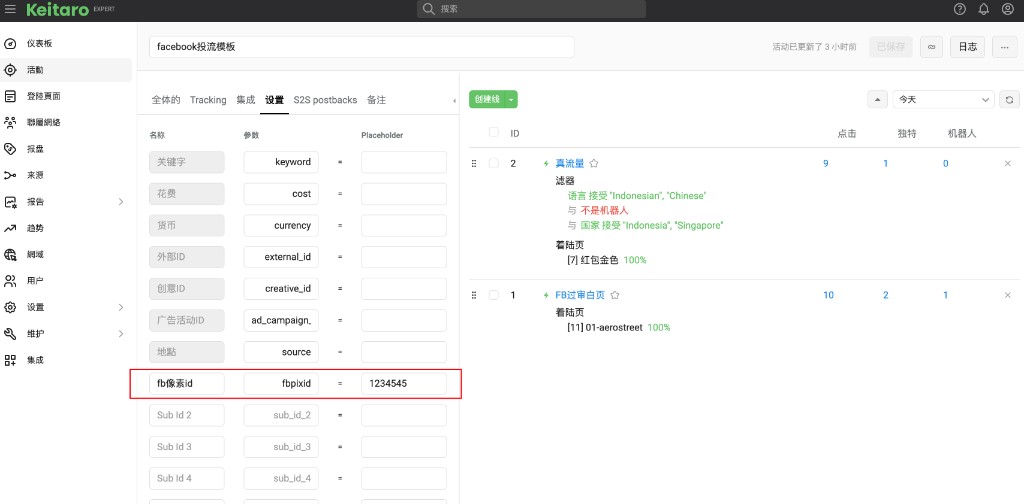Click the fb像素id name field
The image size is (1024, 504).
click(187, 384)
